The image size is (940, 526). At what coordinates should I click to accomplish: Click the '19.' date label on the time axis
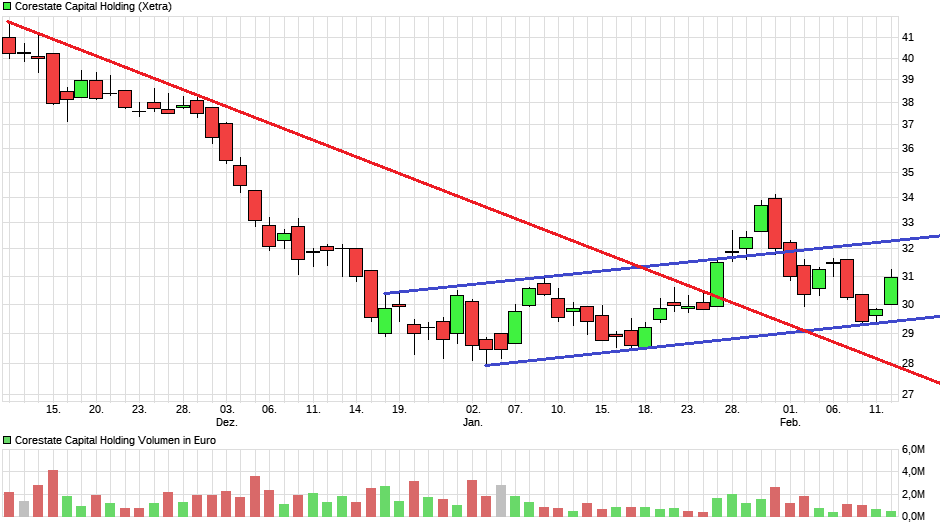[x=399, y=409]
